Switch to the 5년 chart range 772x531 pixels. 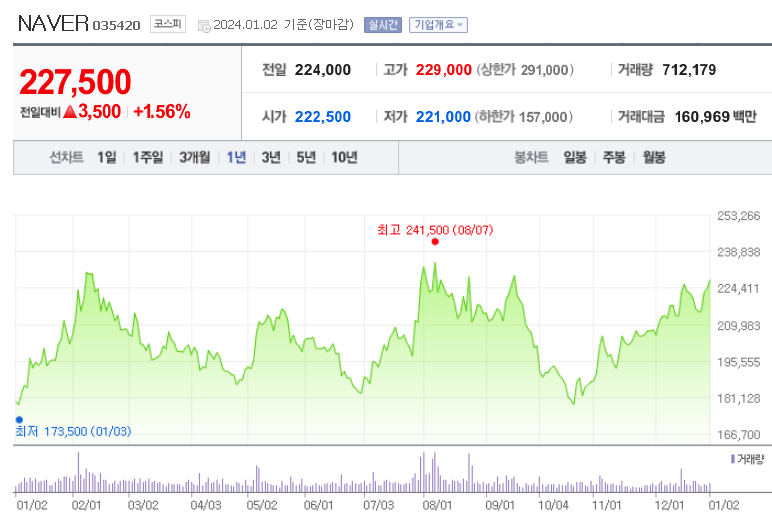point(306,157)
